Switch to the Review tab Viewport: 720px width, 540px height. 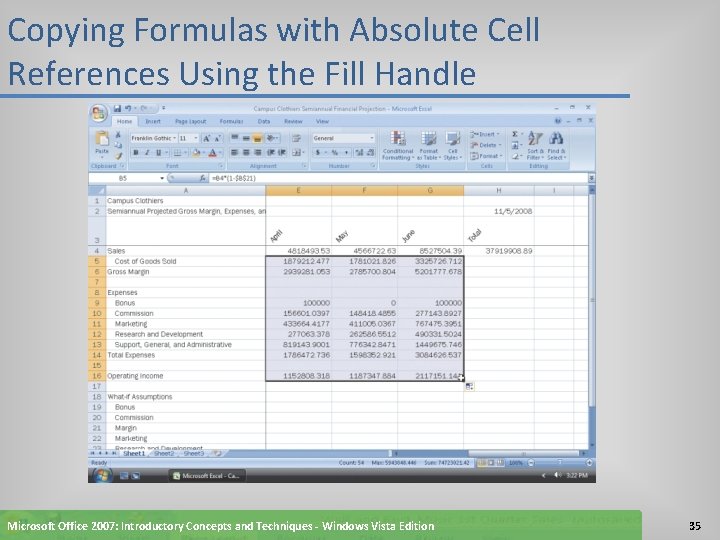pyautogui.click(x=293, y=121)
